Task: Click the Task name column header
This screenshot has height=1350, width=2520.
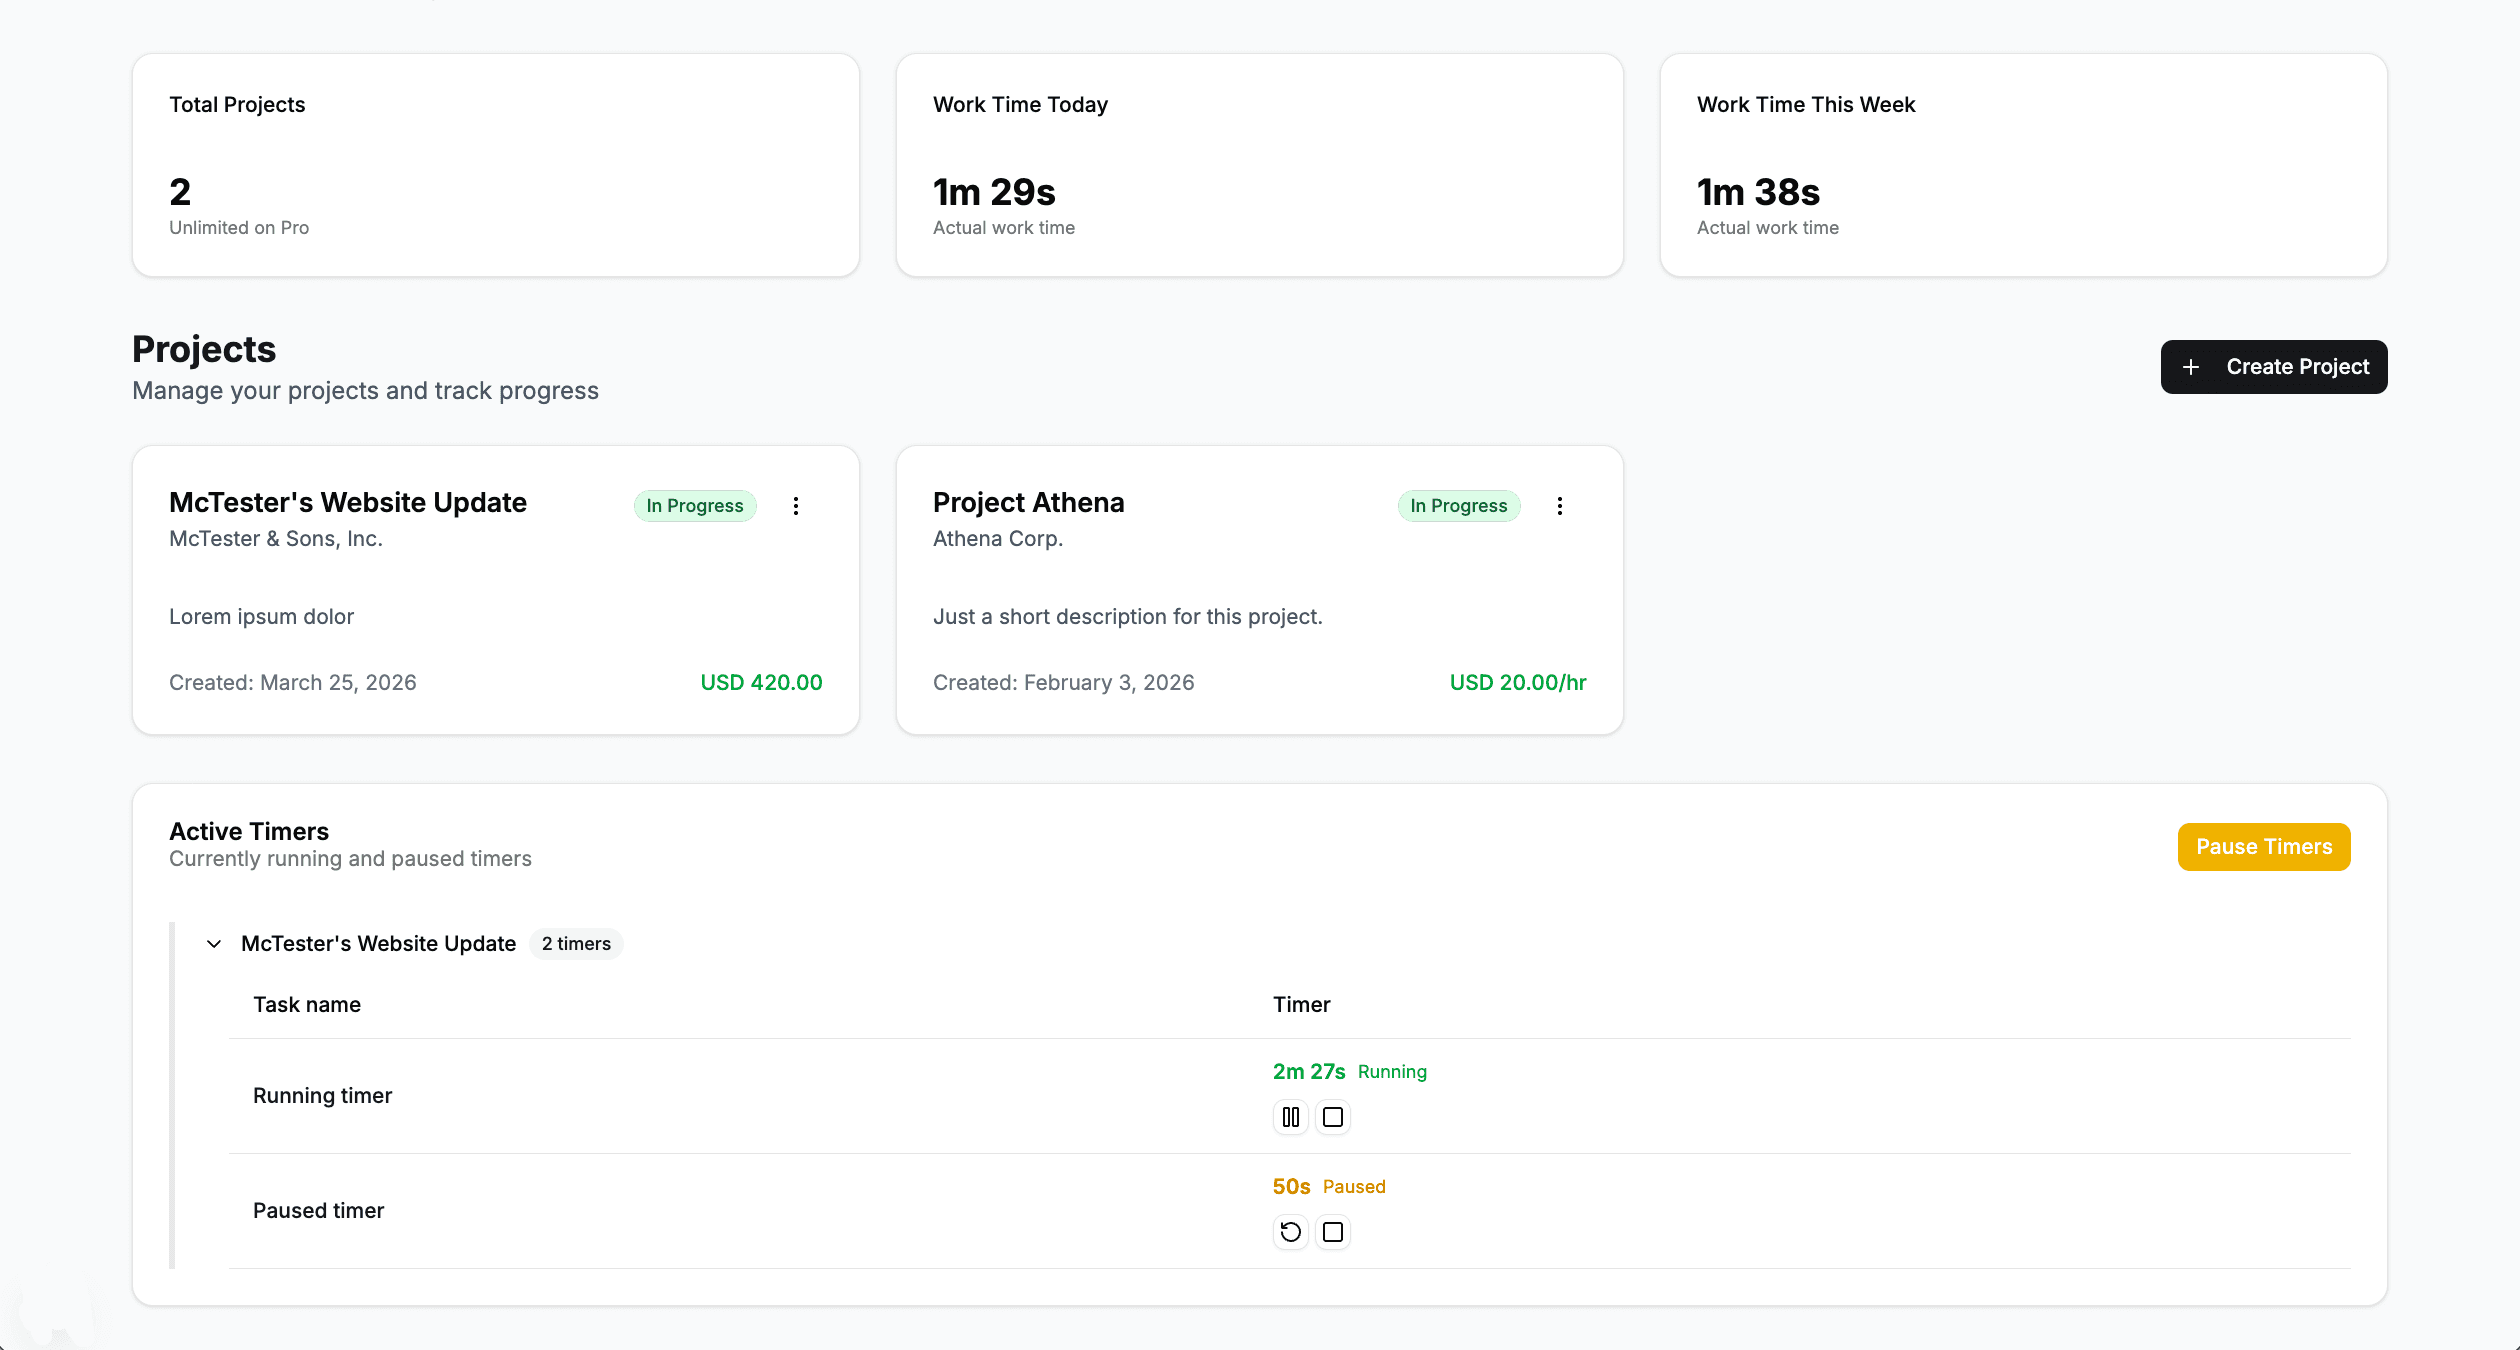Action: pos(307,1005)
